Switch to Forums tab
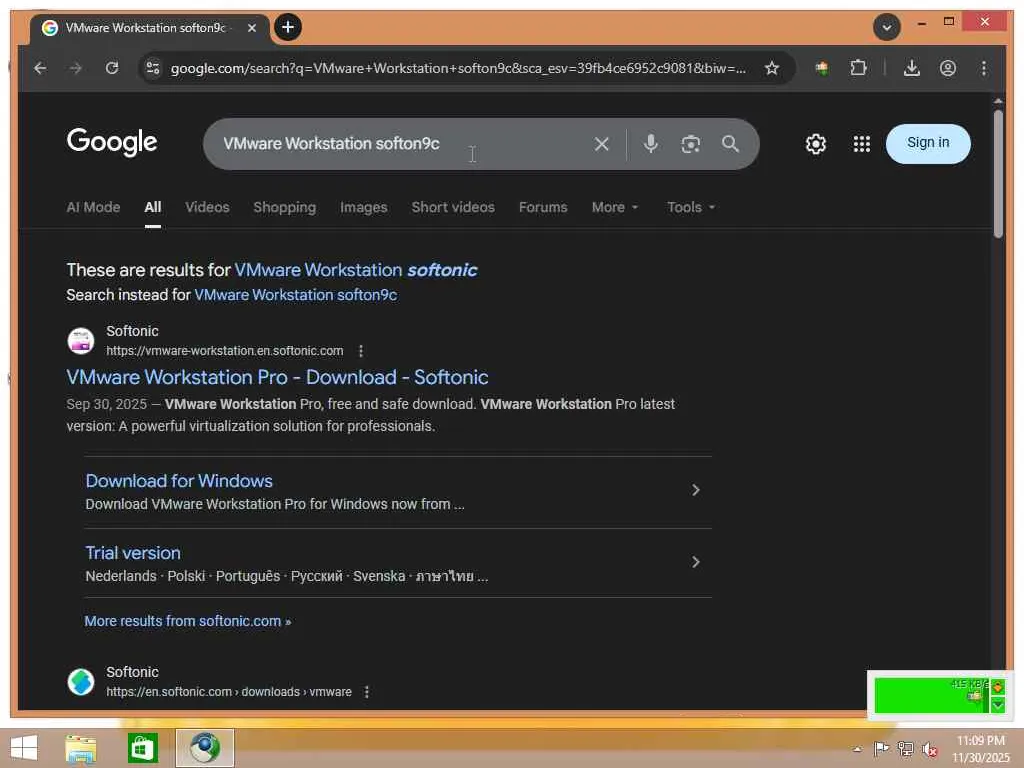 coord(543,207)
